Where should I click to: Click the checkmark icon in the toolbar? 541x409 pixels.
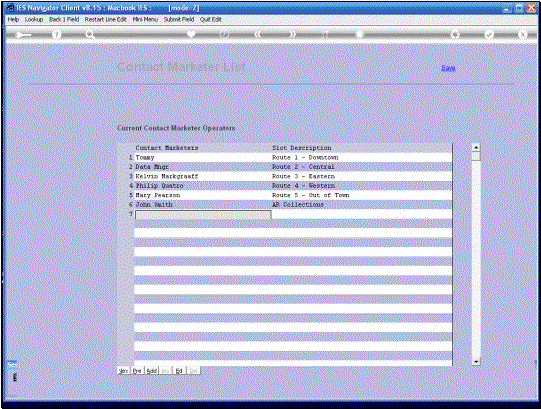tap(489, 35)
